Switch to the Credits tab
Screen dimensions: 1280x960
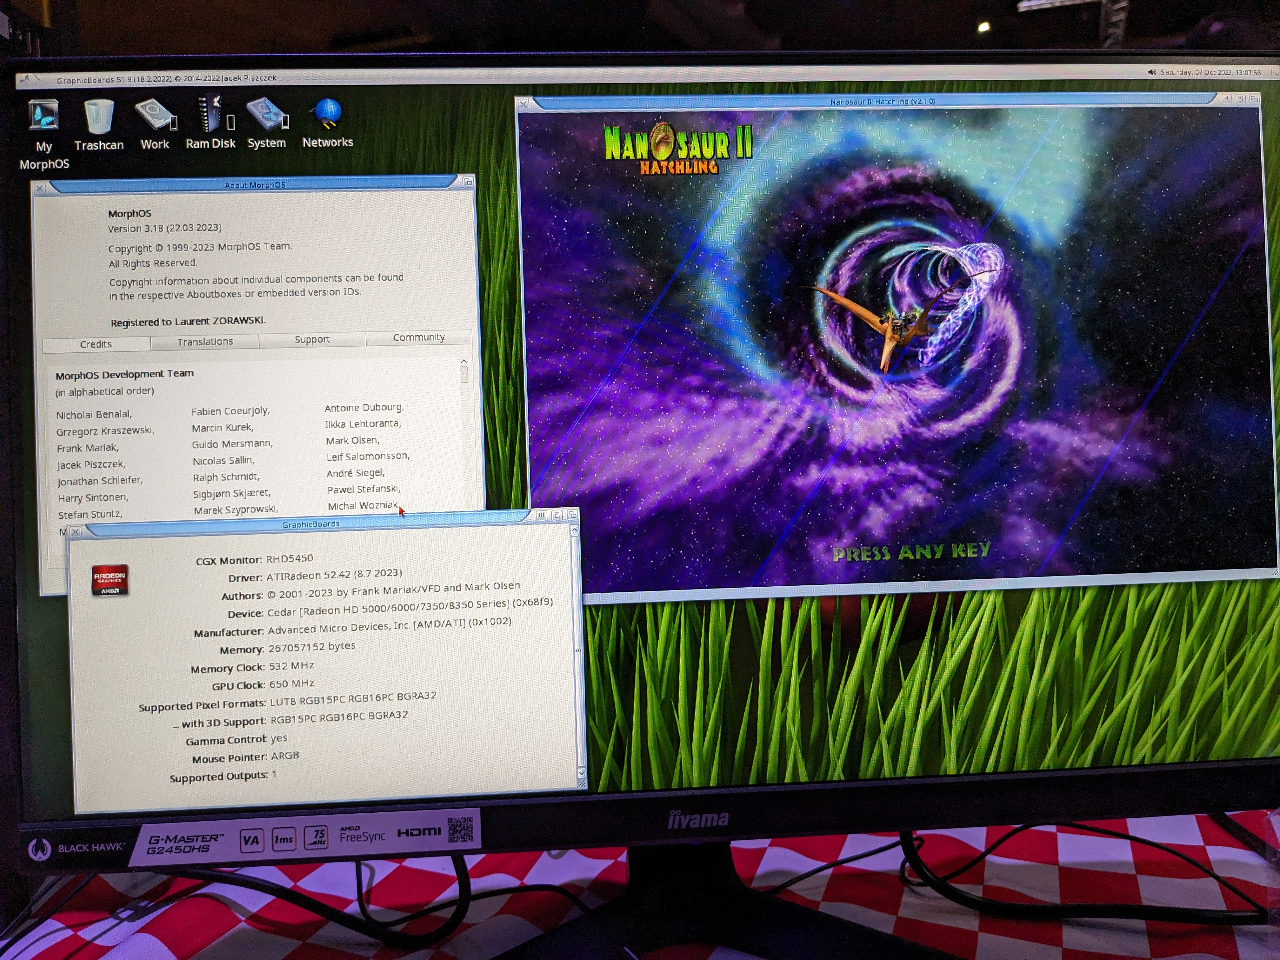tap(96, 344)
